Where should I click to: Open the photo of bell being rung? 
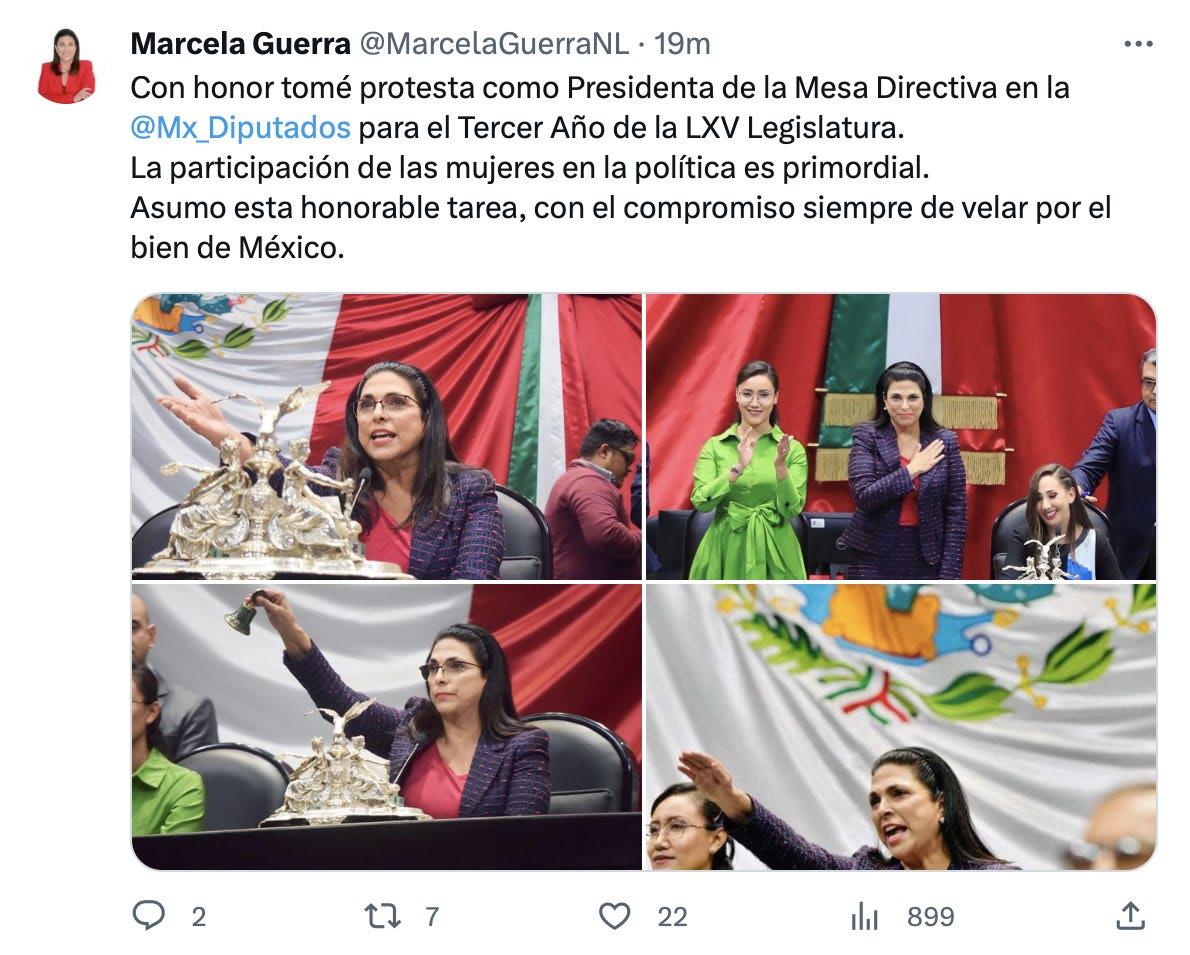386,726
